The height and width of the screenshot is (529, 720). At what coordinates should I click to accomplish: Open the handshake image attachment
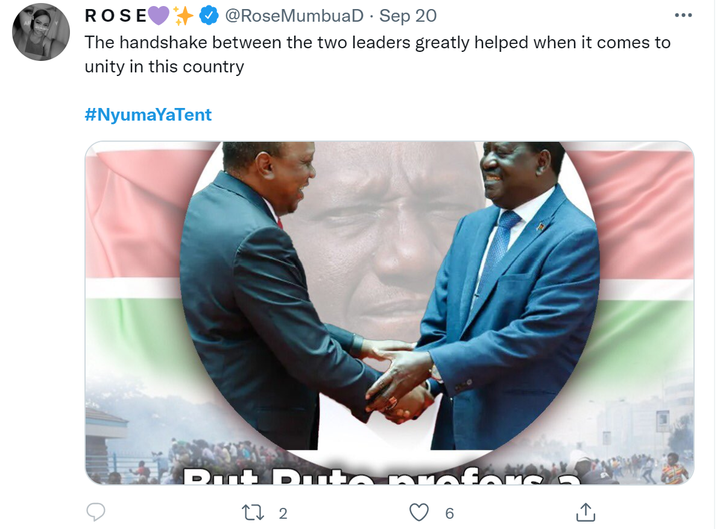(x=389, y=313)
